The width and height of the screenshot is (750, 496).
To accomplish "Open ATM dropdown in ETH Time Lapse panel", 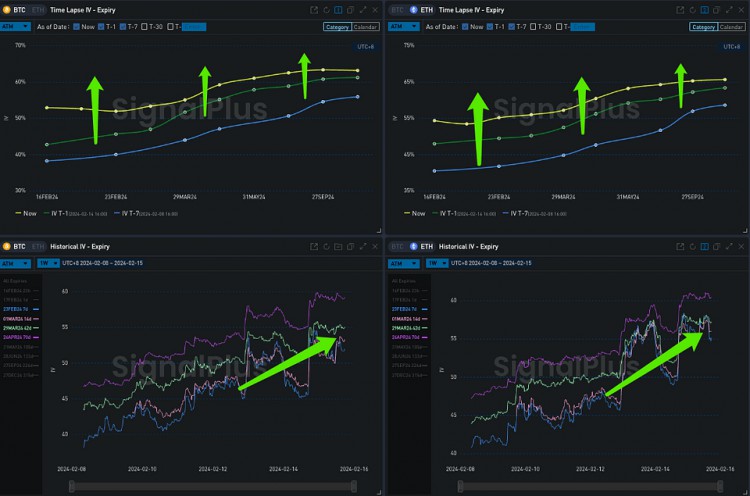I will 404,27.
